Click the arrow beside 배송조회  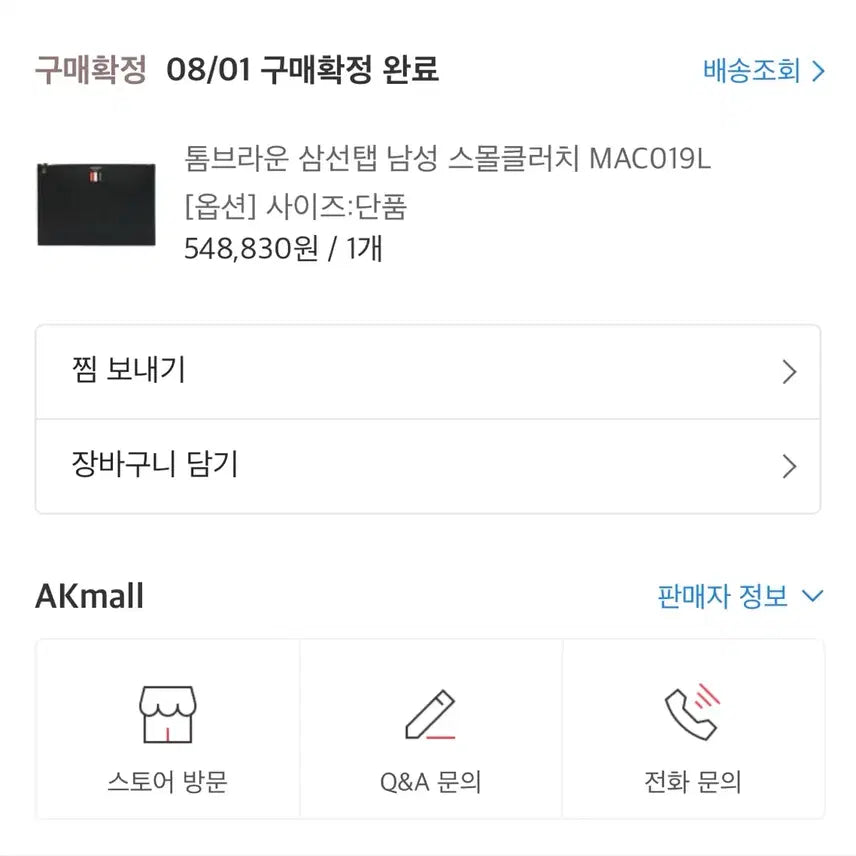tap(819, 72)
